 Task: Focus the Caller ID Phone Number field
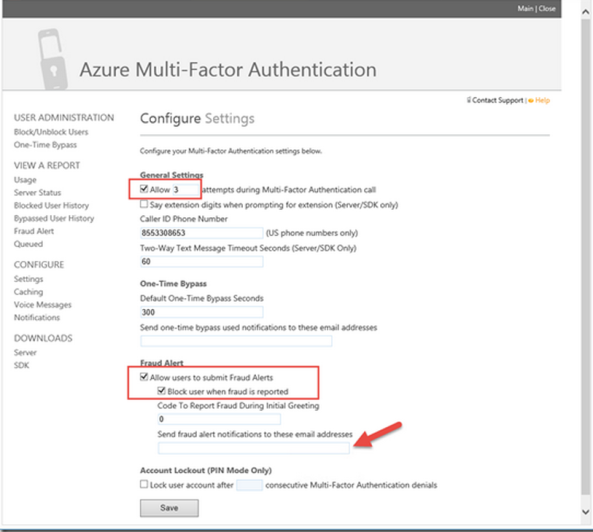202,233
